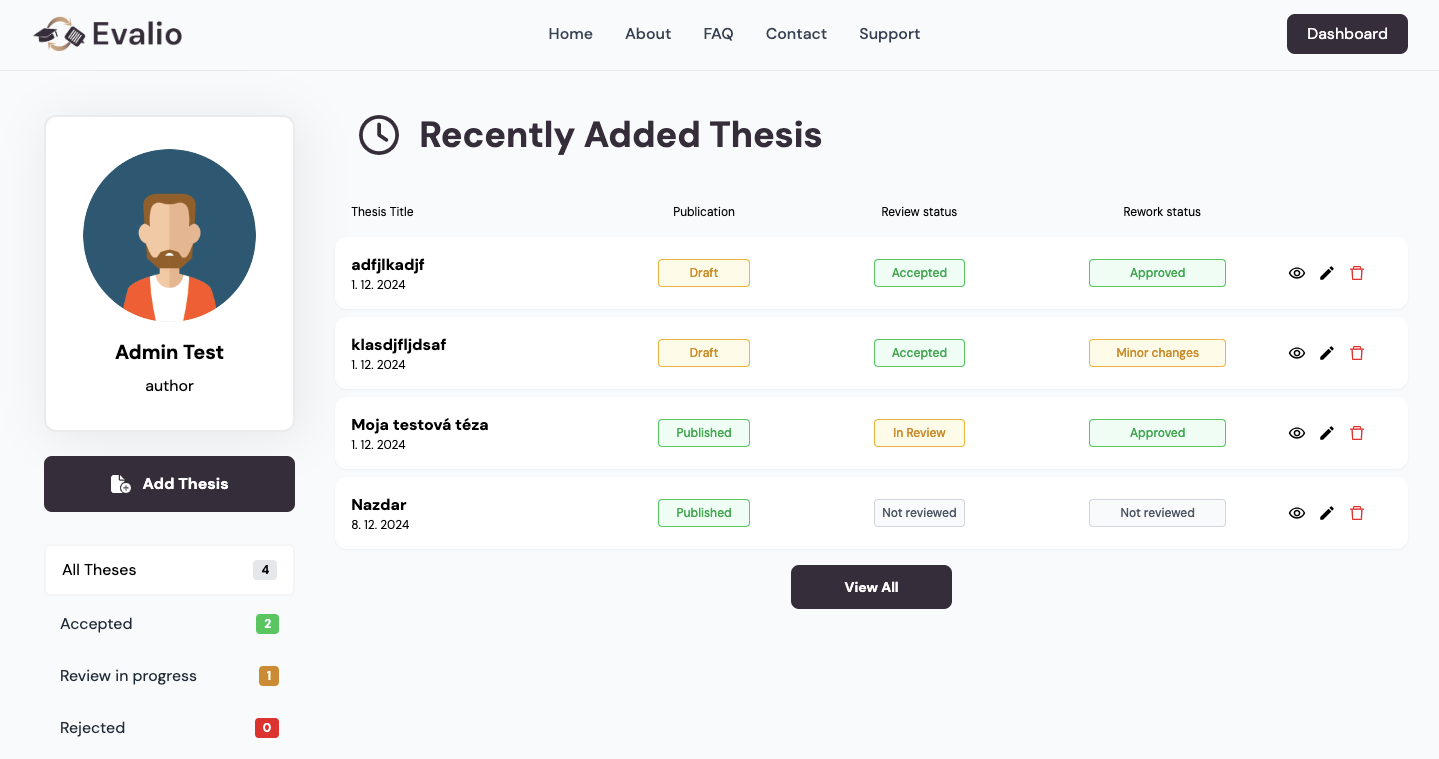Filter by Accepted theses
Image resolution: width=1439 pixels, height=759 pixels.
(x=169, y=624)
